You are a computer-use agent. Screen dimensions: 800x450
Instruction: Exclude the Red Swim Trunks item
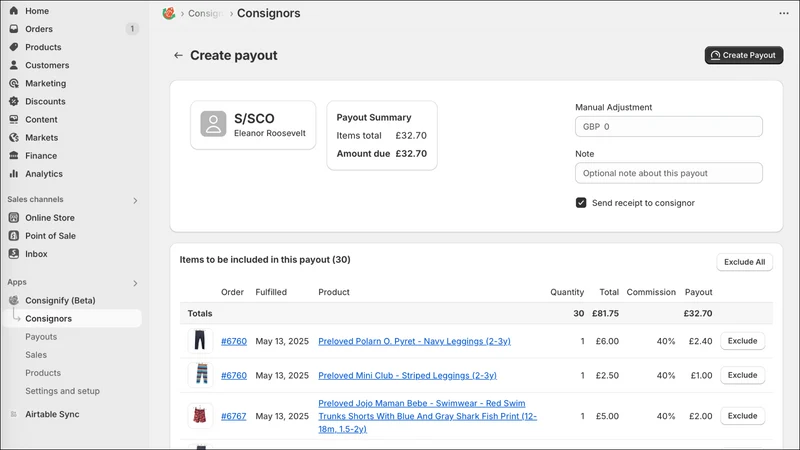coord(742,416)
